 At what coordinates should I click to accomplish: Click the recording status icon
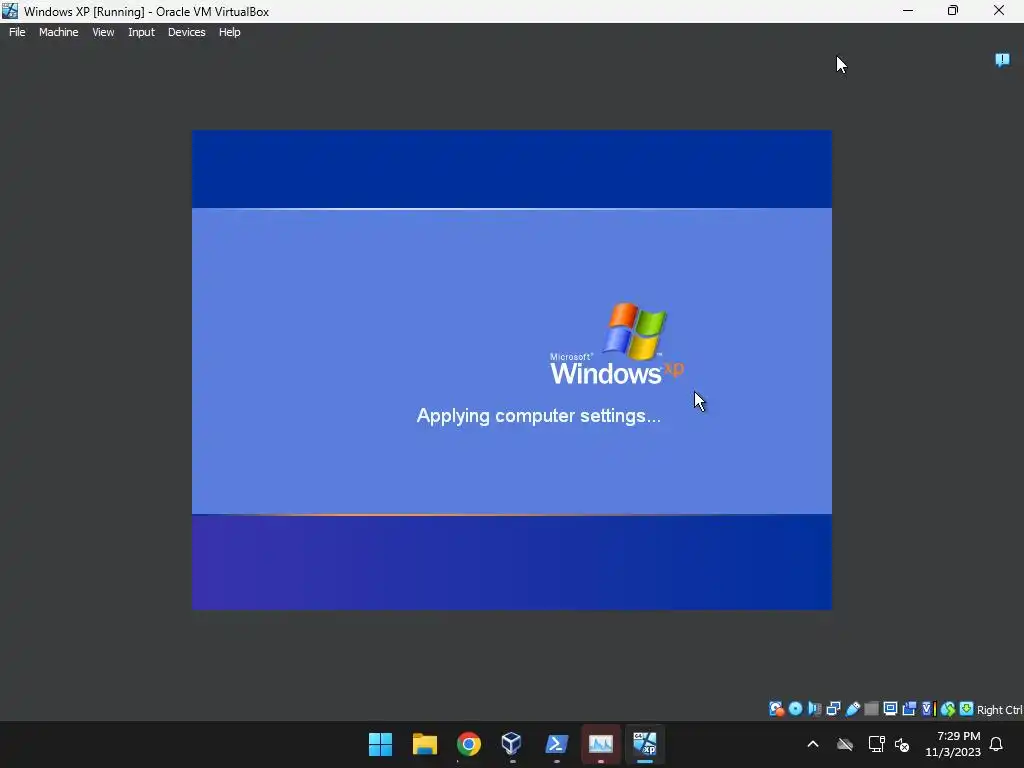tap(909, 709)
